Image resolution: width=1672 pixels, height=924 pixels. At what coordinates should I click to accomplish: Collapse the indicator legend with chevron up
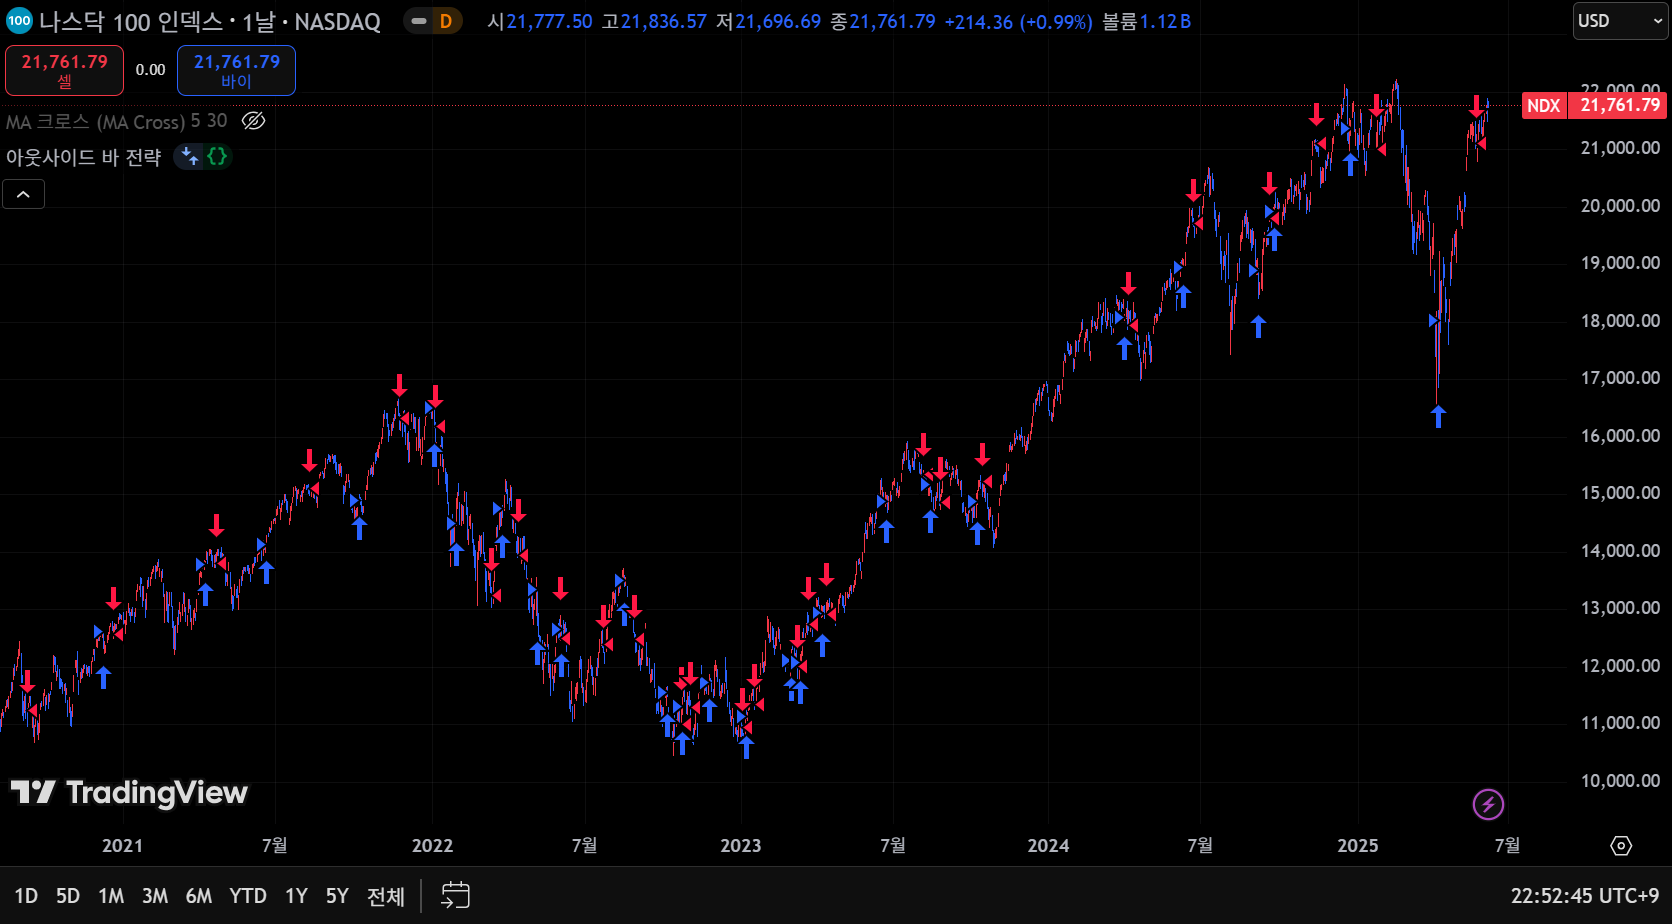[23, 194]
